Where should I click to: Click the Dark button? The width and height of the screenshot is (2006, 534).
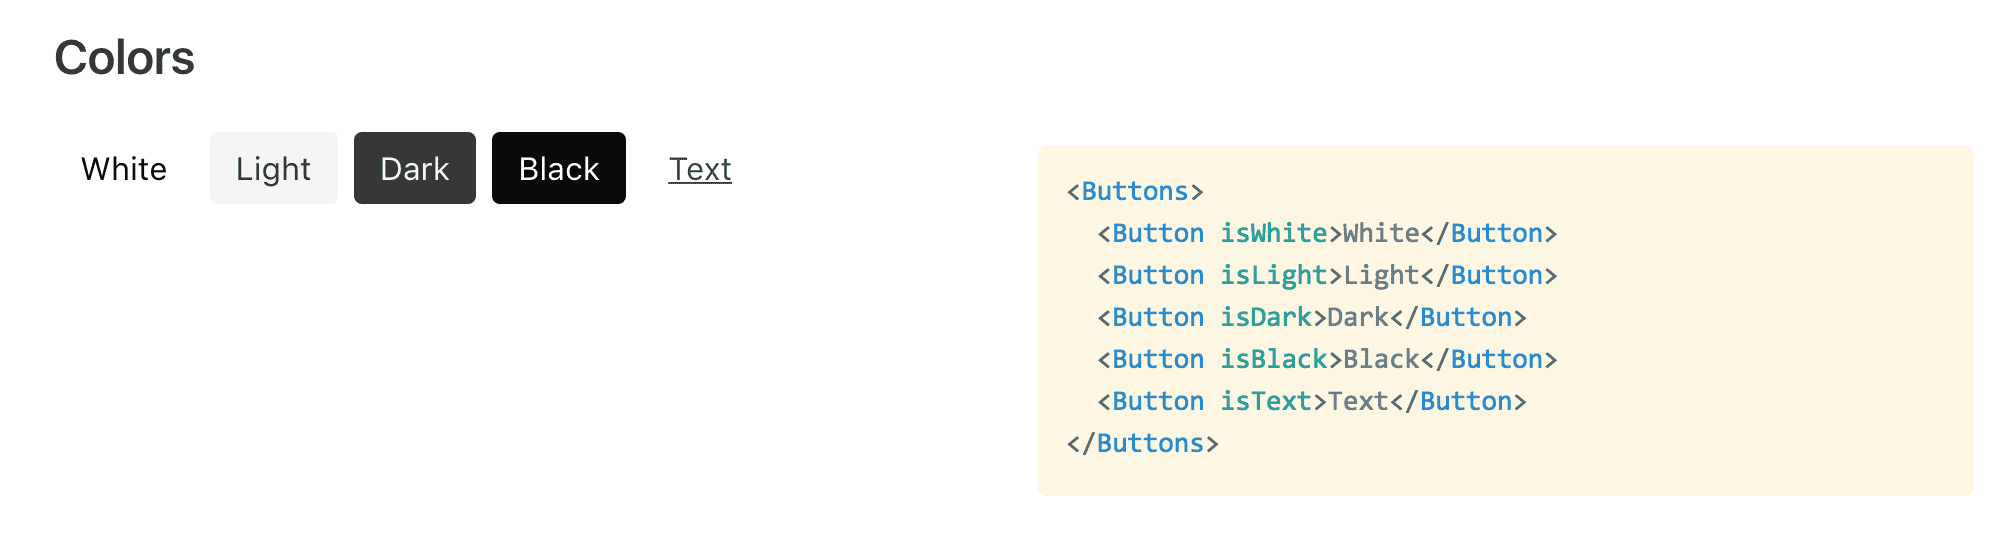tap(415, 168)
